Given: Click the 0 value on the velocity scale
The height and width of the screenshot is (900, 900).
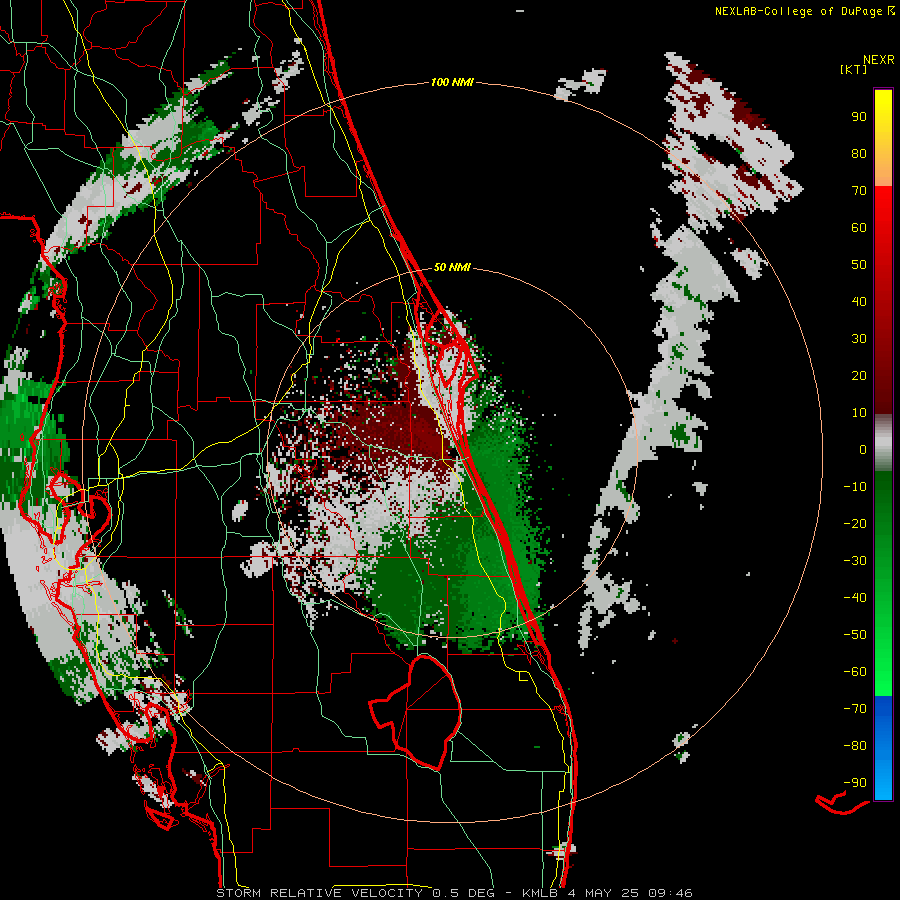Looking at the screenshot, I should click(863, 449).
